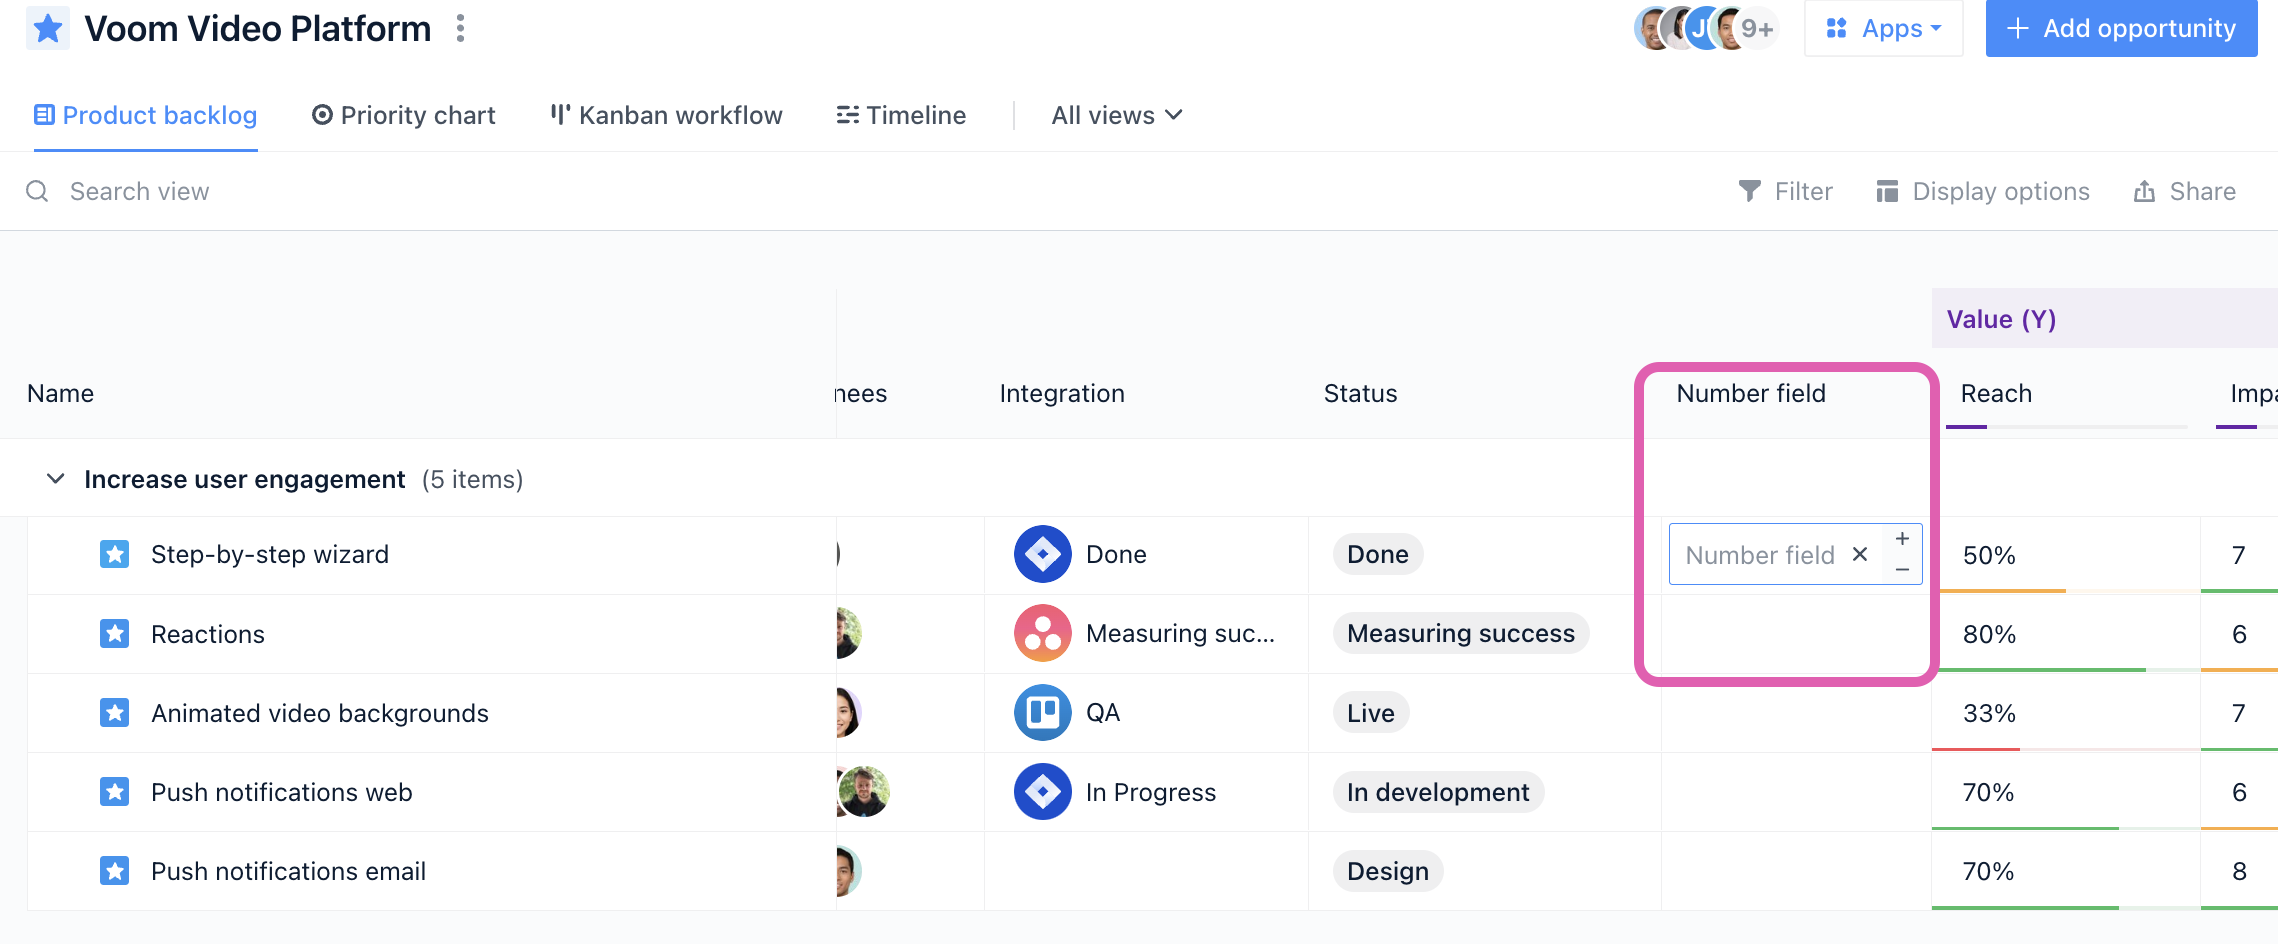Click the blue star project icon
The image size is (2278, 944).
pyautogui.click(x=48, y=28)
